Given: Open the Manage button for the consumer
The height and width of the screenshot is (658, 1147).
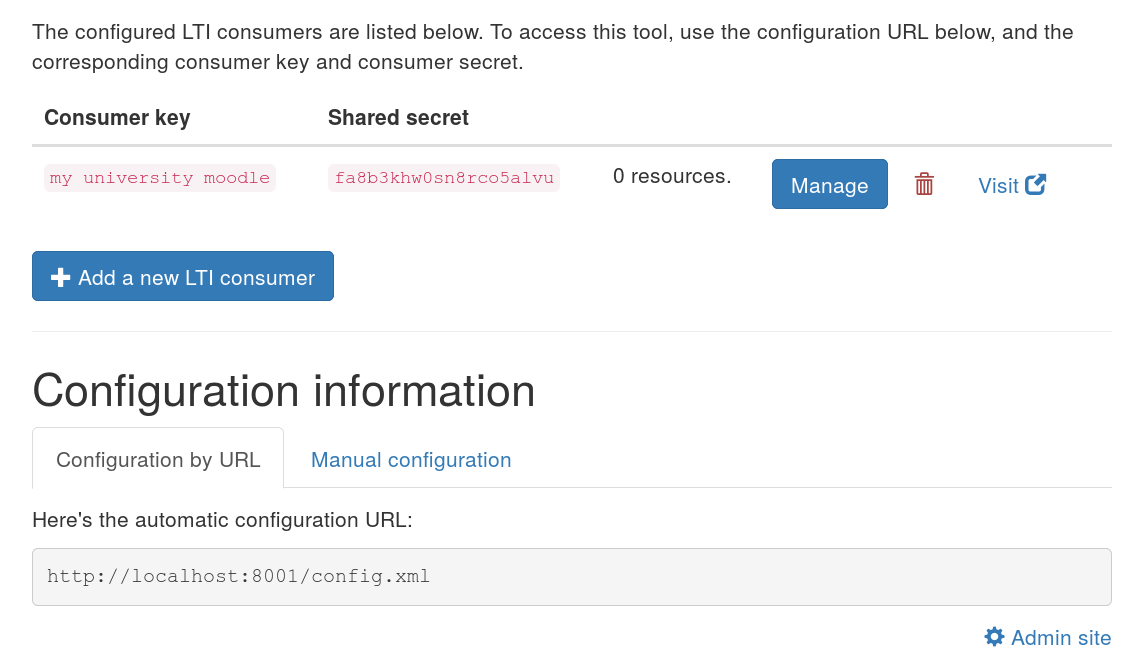Looking at the screenshot, I should [x=830, y=184].
